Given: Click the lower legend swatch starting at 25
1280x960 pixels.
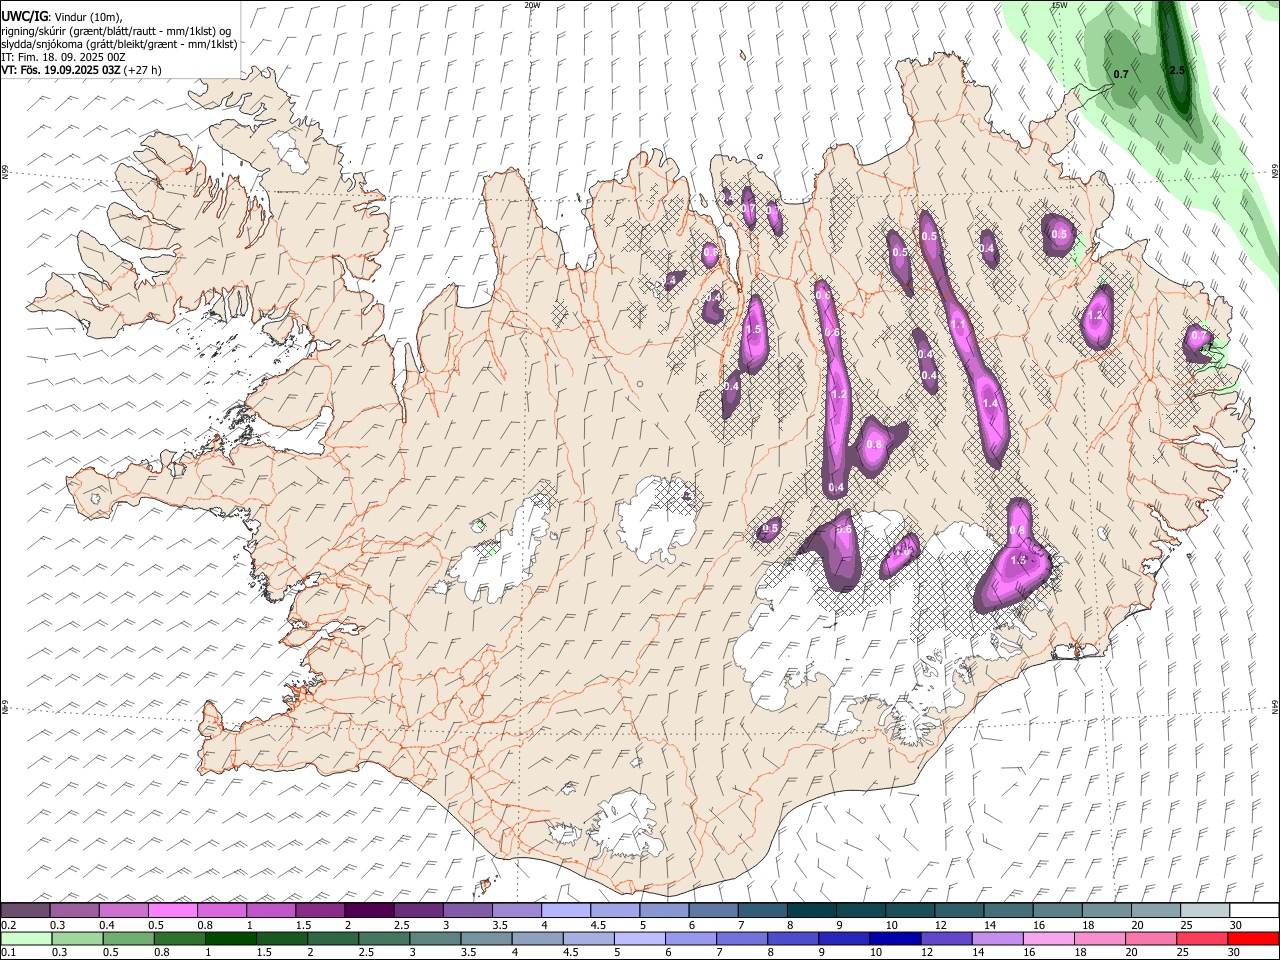Looking at the screenshot, I should pos(1202,939).
